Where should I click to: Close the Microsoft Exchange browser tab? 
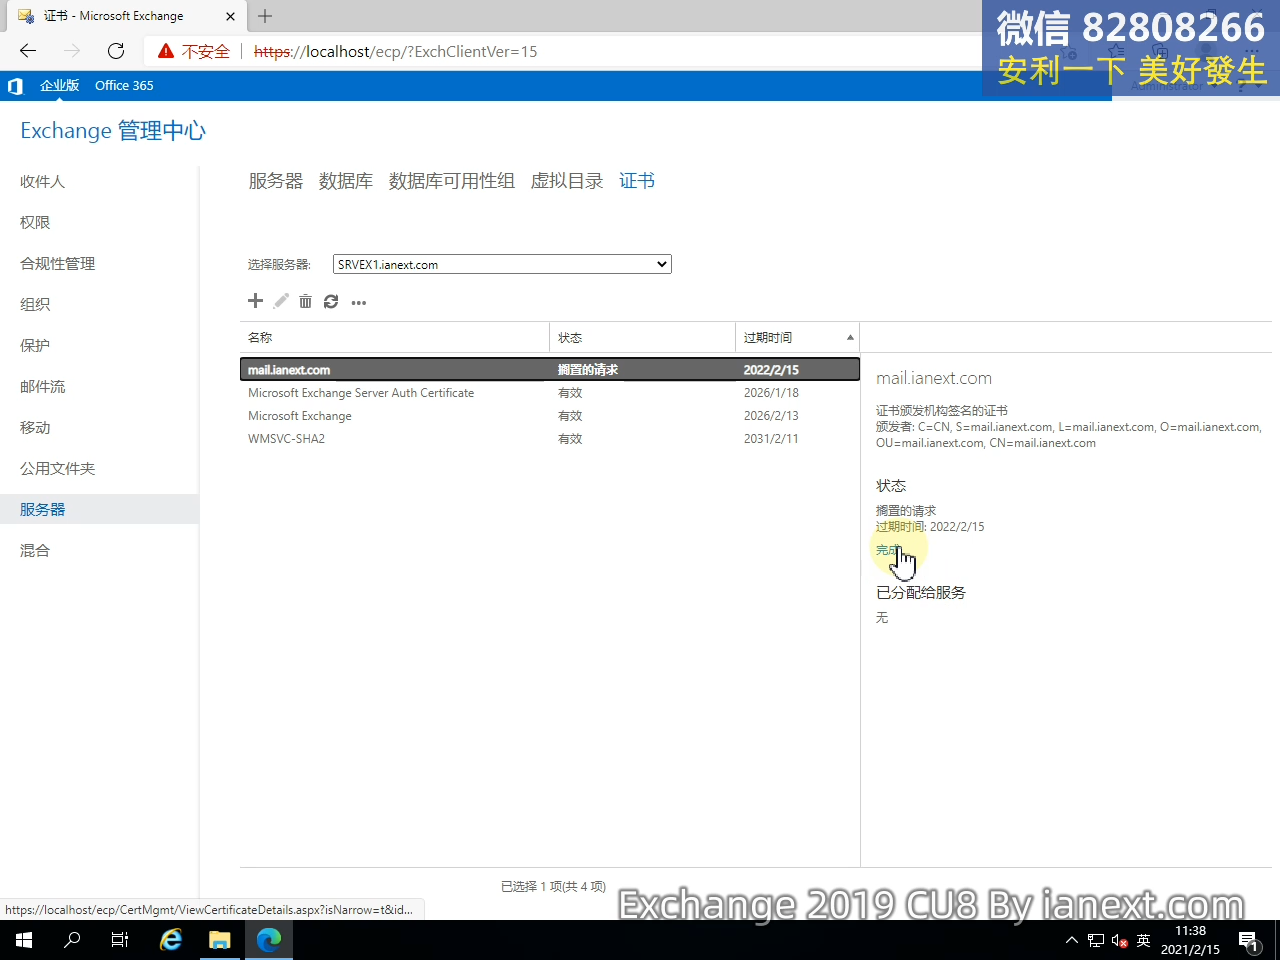(x=231, y=16)
